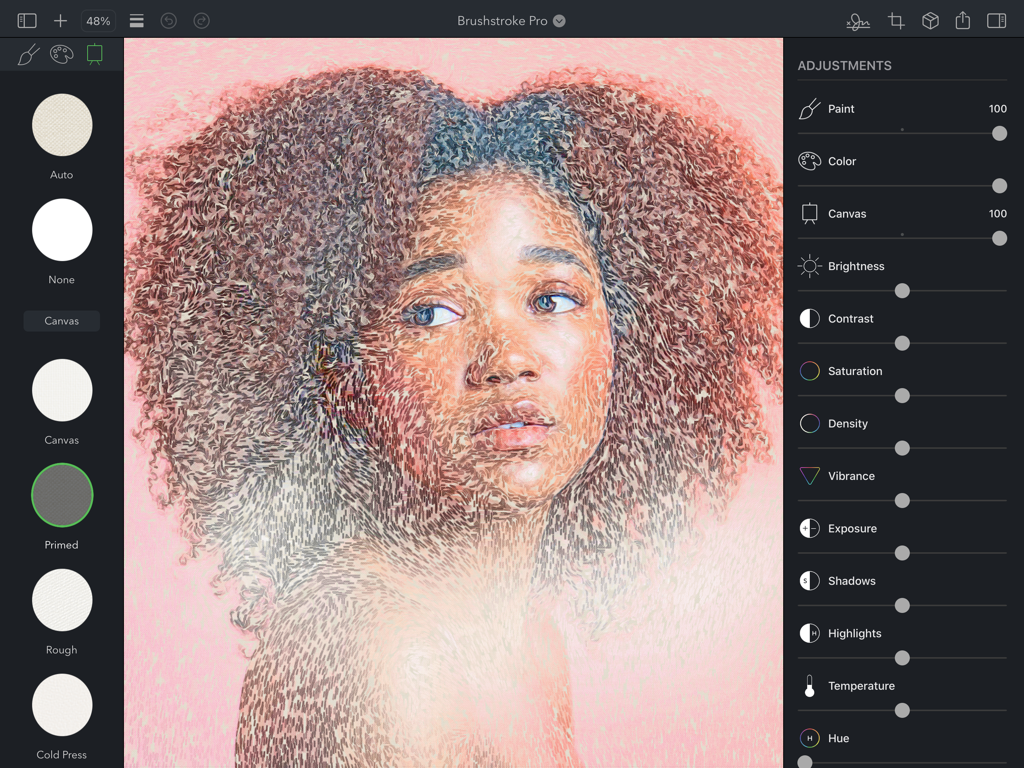Open the signature tool in the toolbar
1024x768 pixels.
point(857,20)
